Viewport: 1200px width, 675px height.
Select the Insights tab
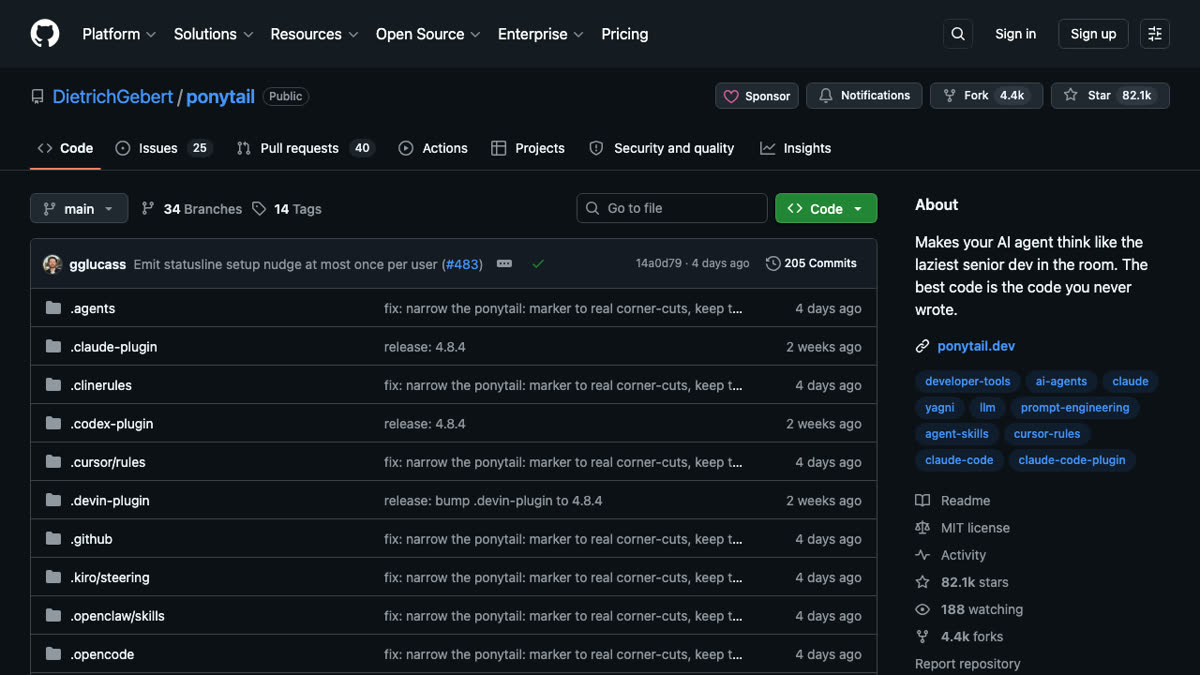pos(796,148)
